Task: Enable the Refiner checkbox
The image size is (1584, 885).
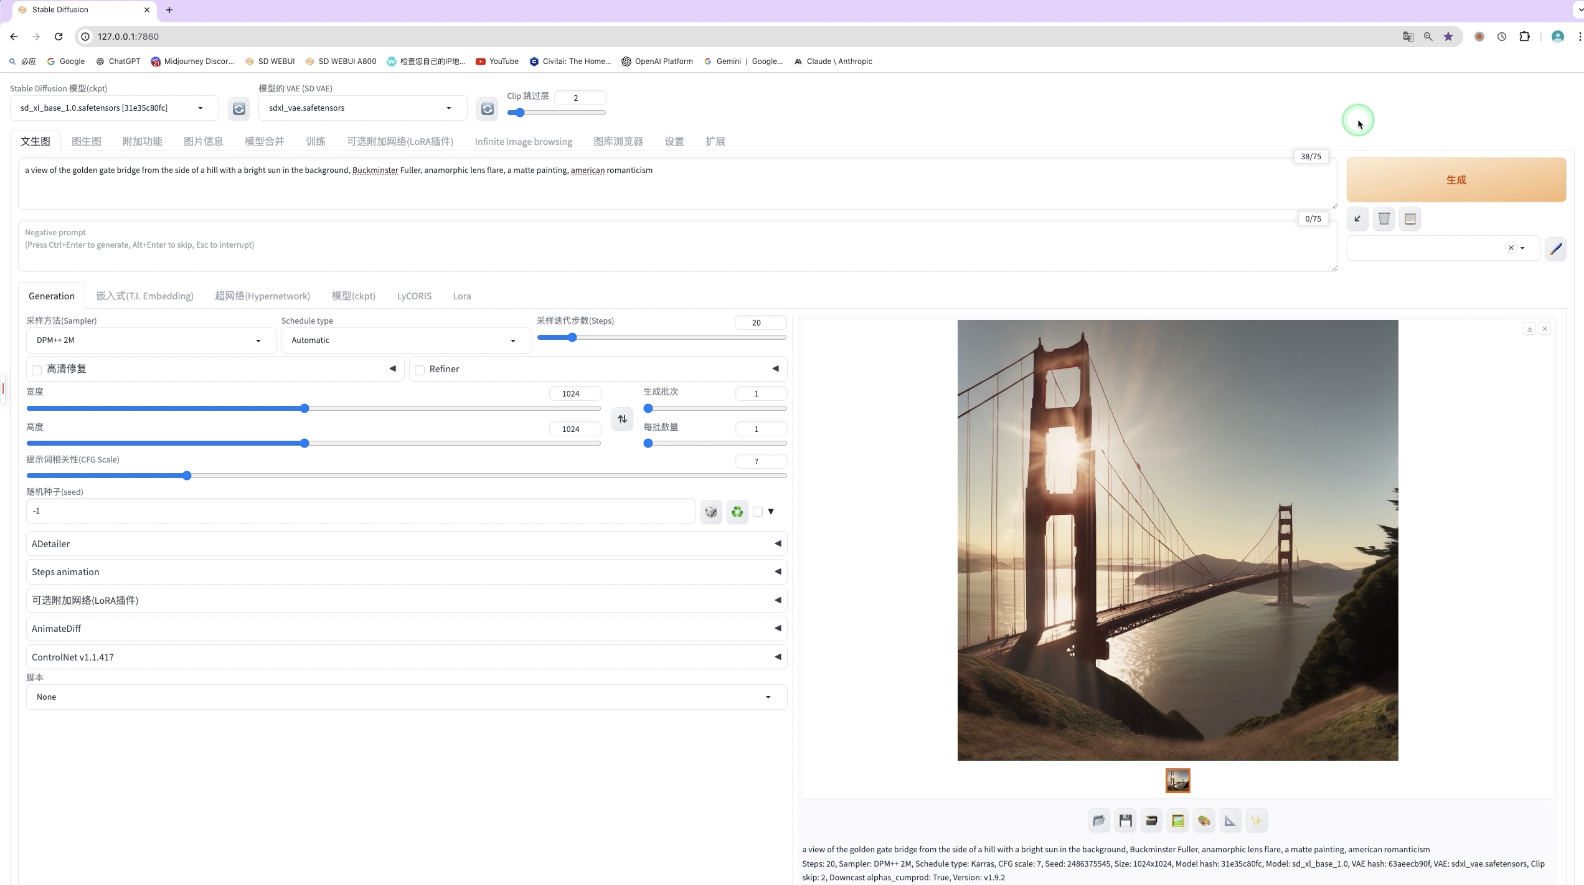Action: 420,370
